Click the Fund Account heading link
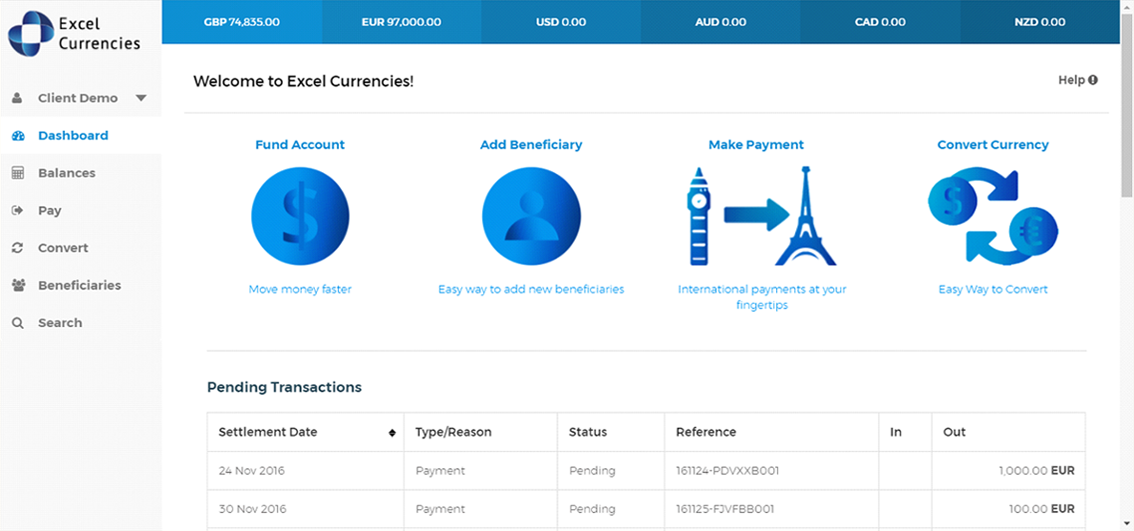 coord(300,145)
